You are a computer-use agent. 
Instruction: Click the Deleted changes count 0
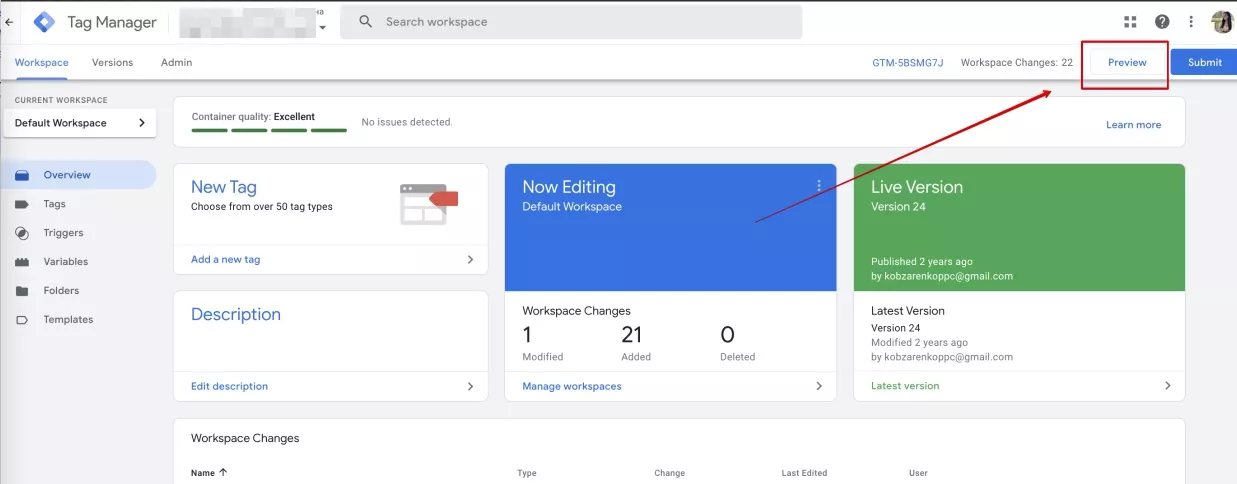(x=727, y=335)
